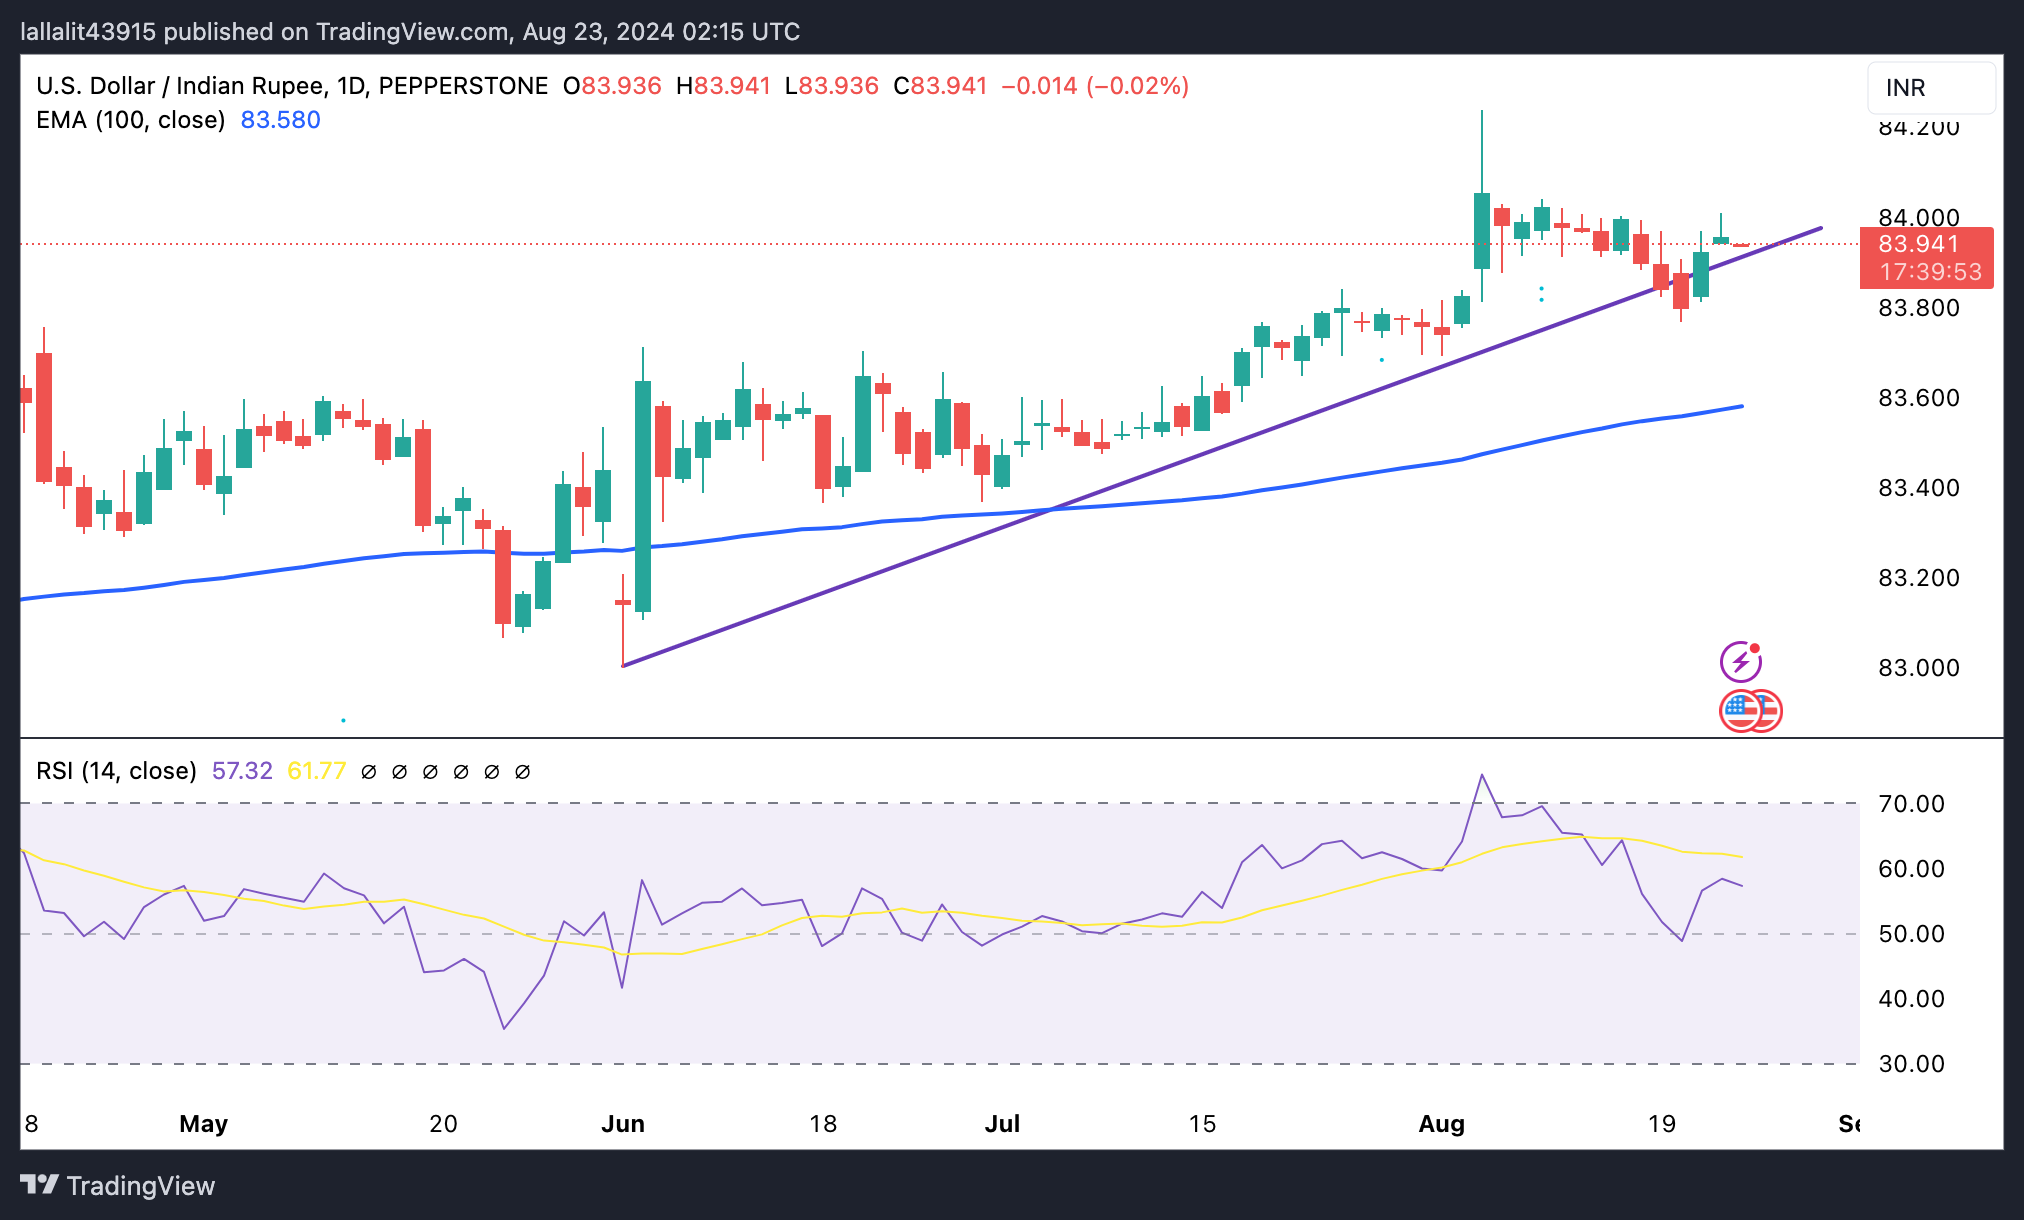Click the purple lightning bolt events icon
This screenshot has width=2024, height=1220.
click(x=1739, y=663)
